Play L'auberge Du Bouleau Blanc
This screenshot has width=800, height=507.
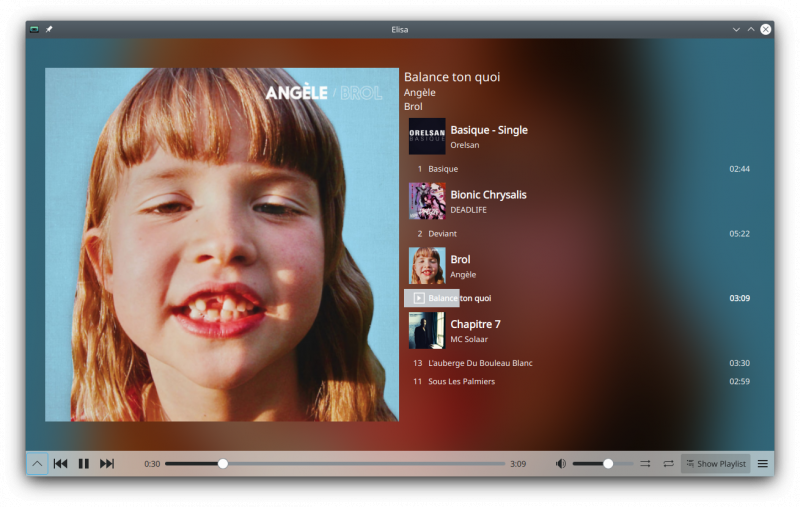(x=579, y=363)
